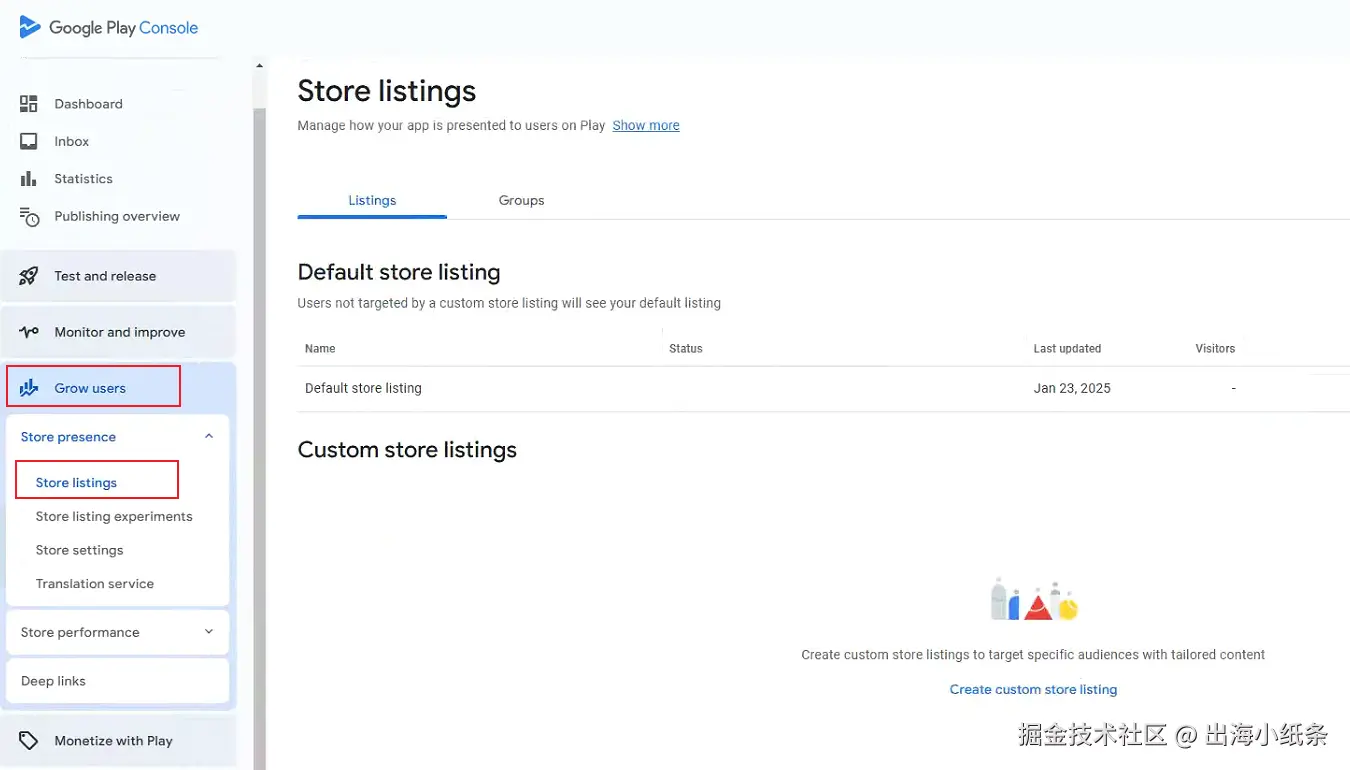Click the Show more link
This screenshot has width=1350, height=770.
(646, 126)
